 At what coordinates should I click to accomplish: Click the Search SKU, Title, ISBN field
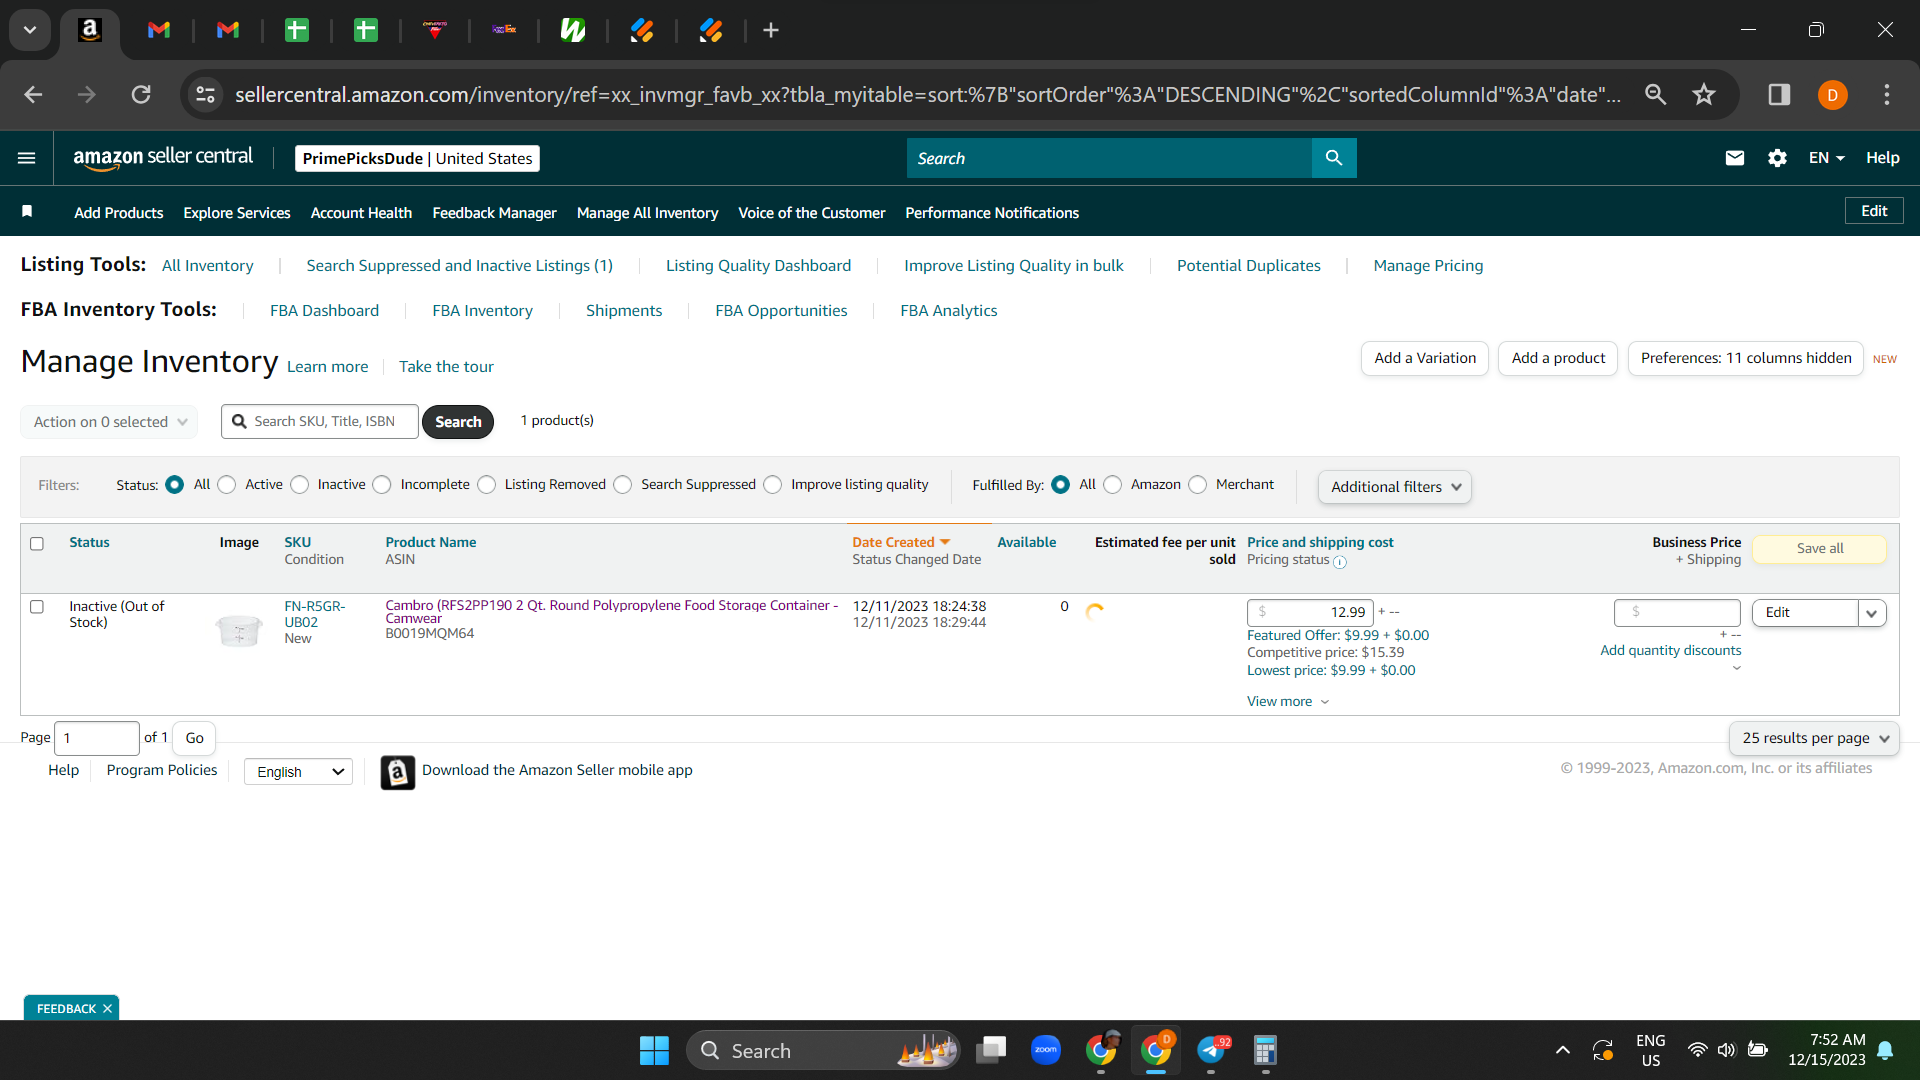click(320, 422)
